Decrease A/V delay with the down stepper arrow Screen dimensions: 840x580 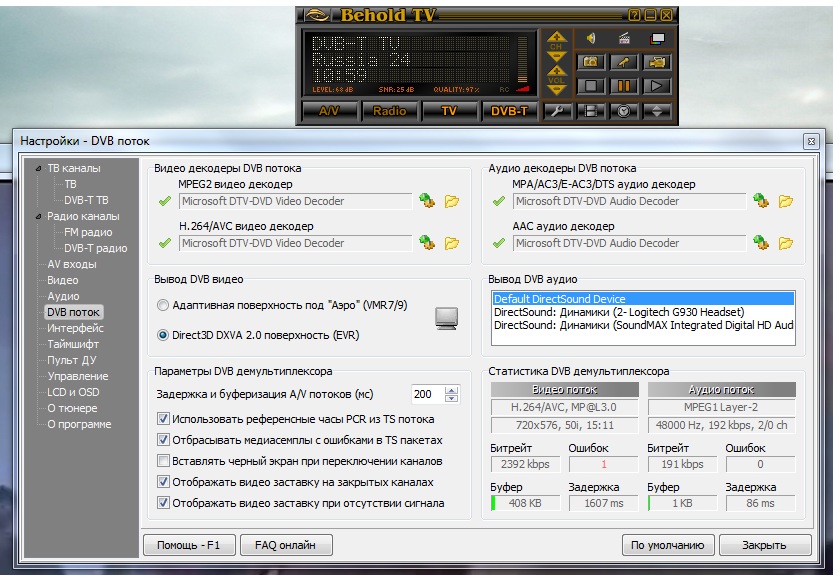(x=452, y=398)
